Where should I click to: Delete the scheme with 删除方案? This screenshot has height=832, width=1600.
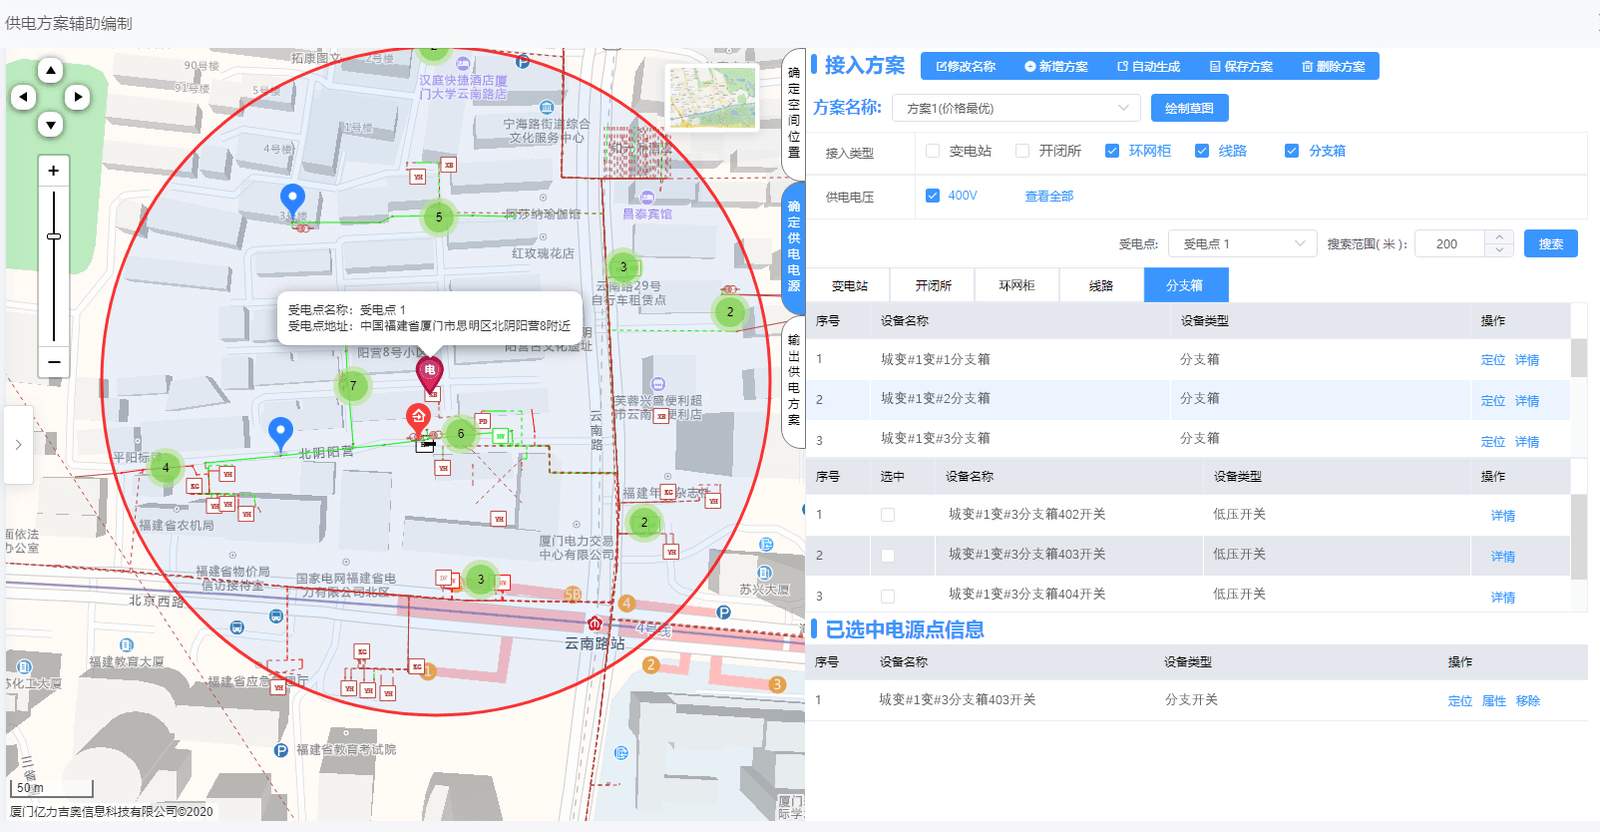click(1334, 67)
